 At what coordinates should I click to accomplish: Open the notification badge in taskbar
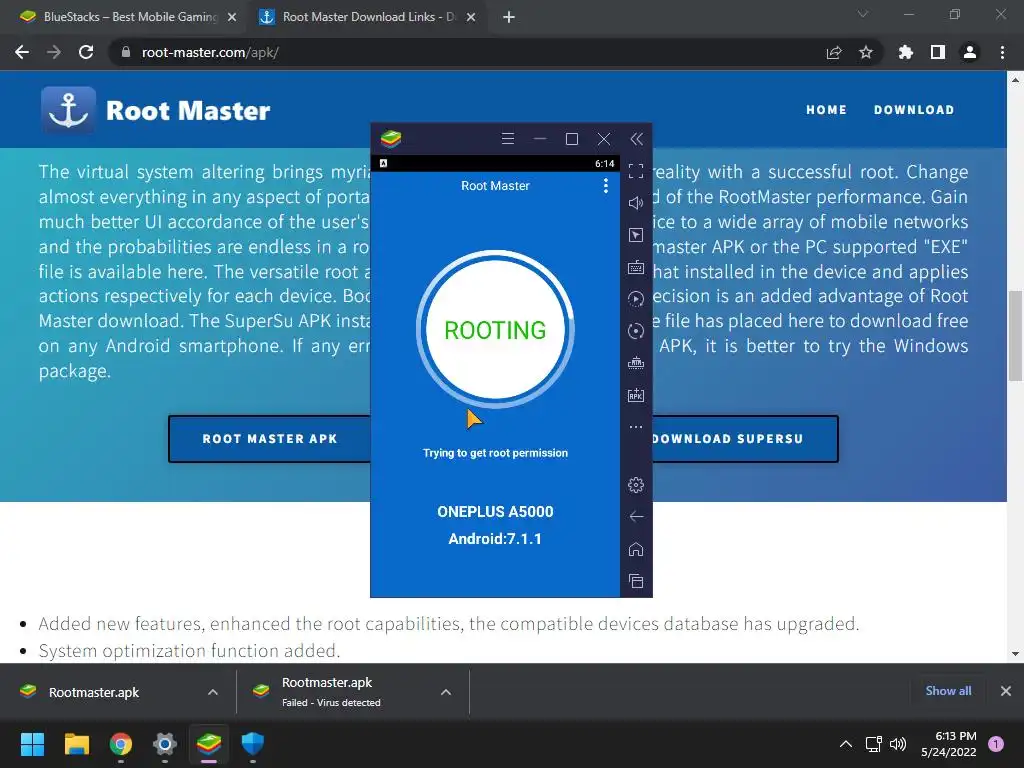pyautogui.click(x=996, y=744)
